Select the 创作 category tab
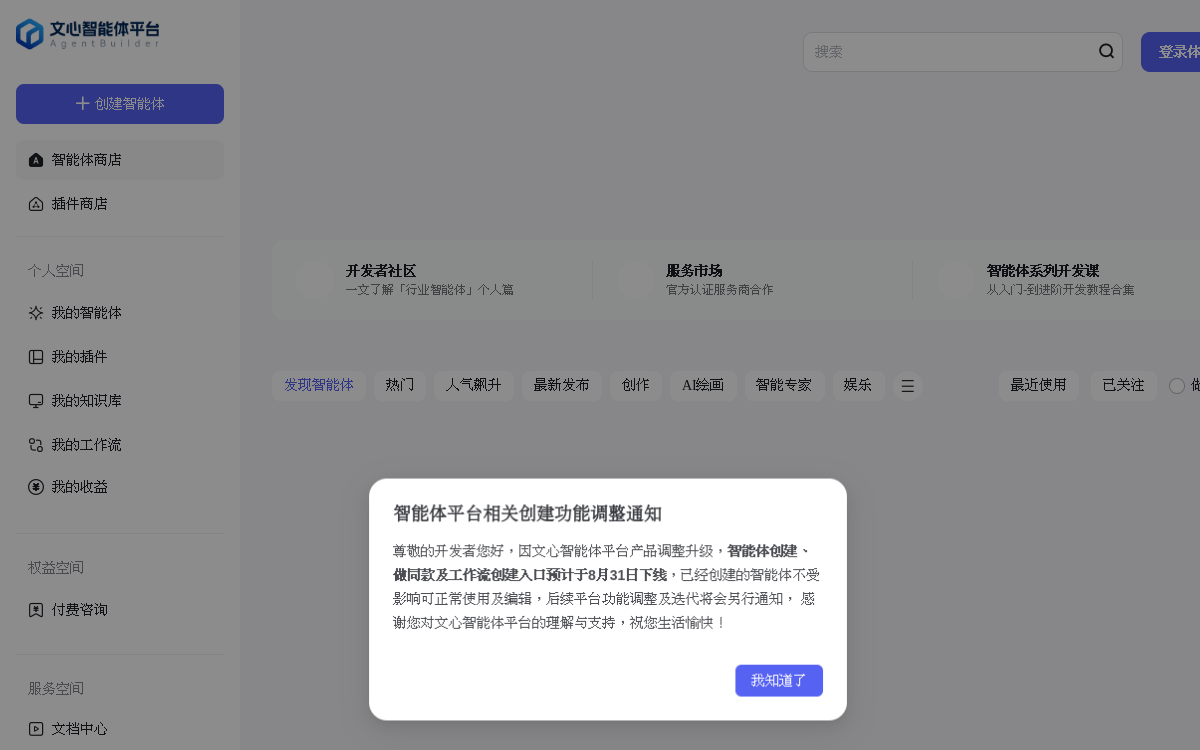 tap(635, 385)
